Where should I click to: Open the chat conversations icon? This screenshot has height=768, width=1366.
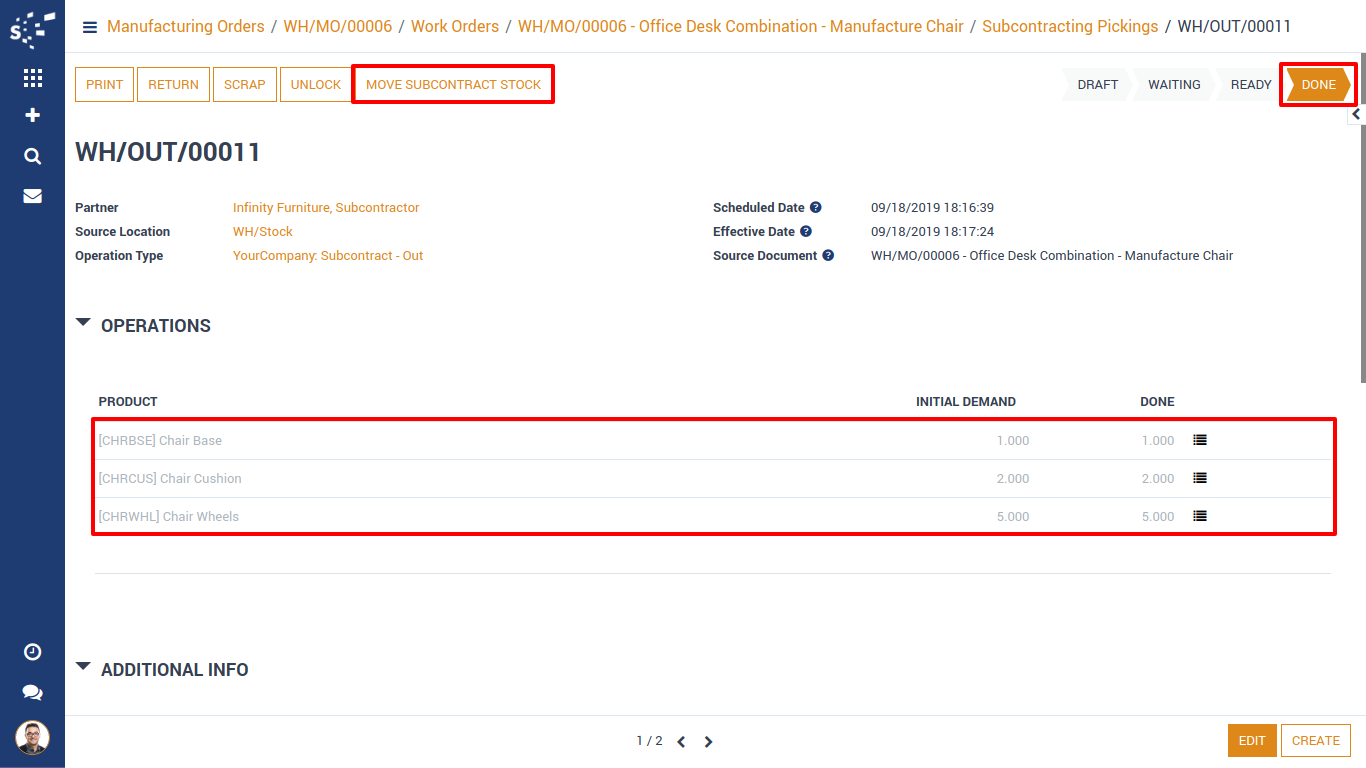32,692
